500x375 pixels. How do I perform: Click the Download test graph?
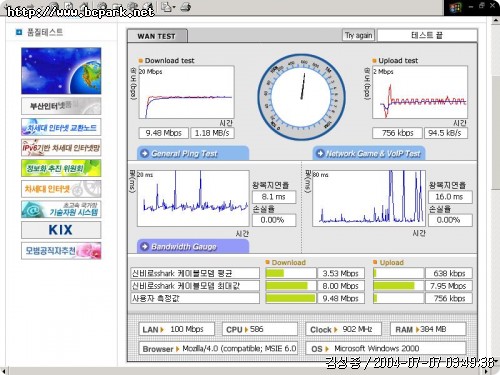point(186,92)
